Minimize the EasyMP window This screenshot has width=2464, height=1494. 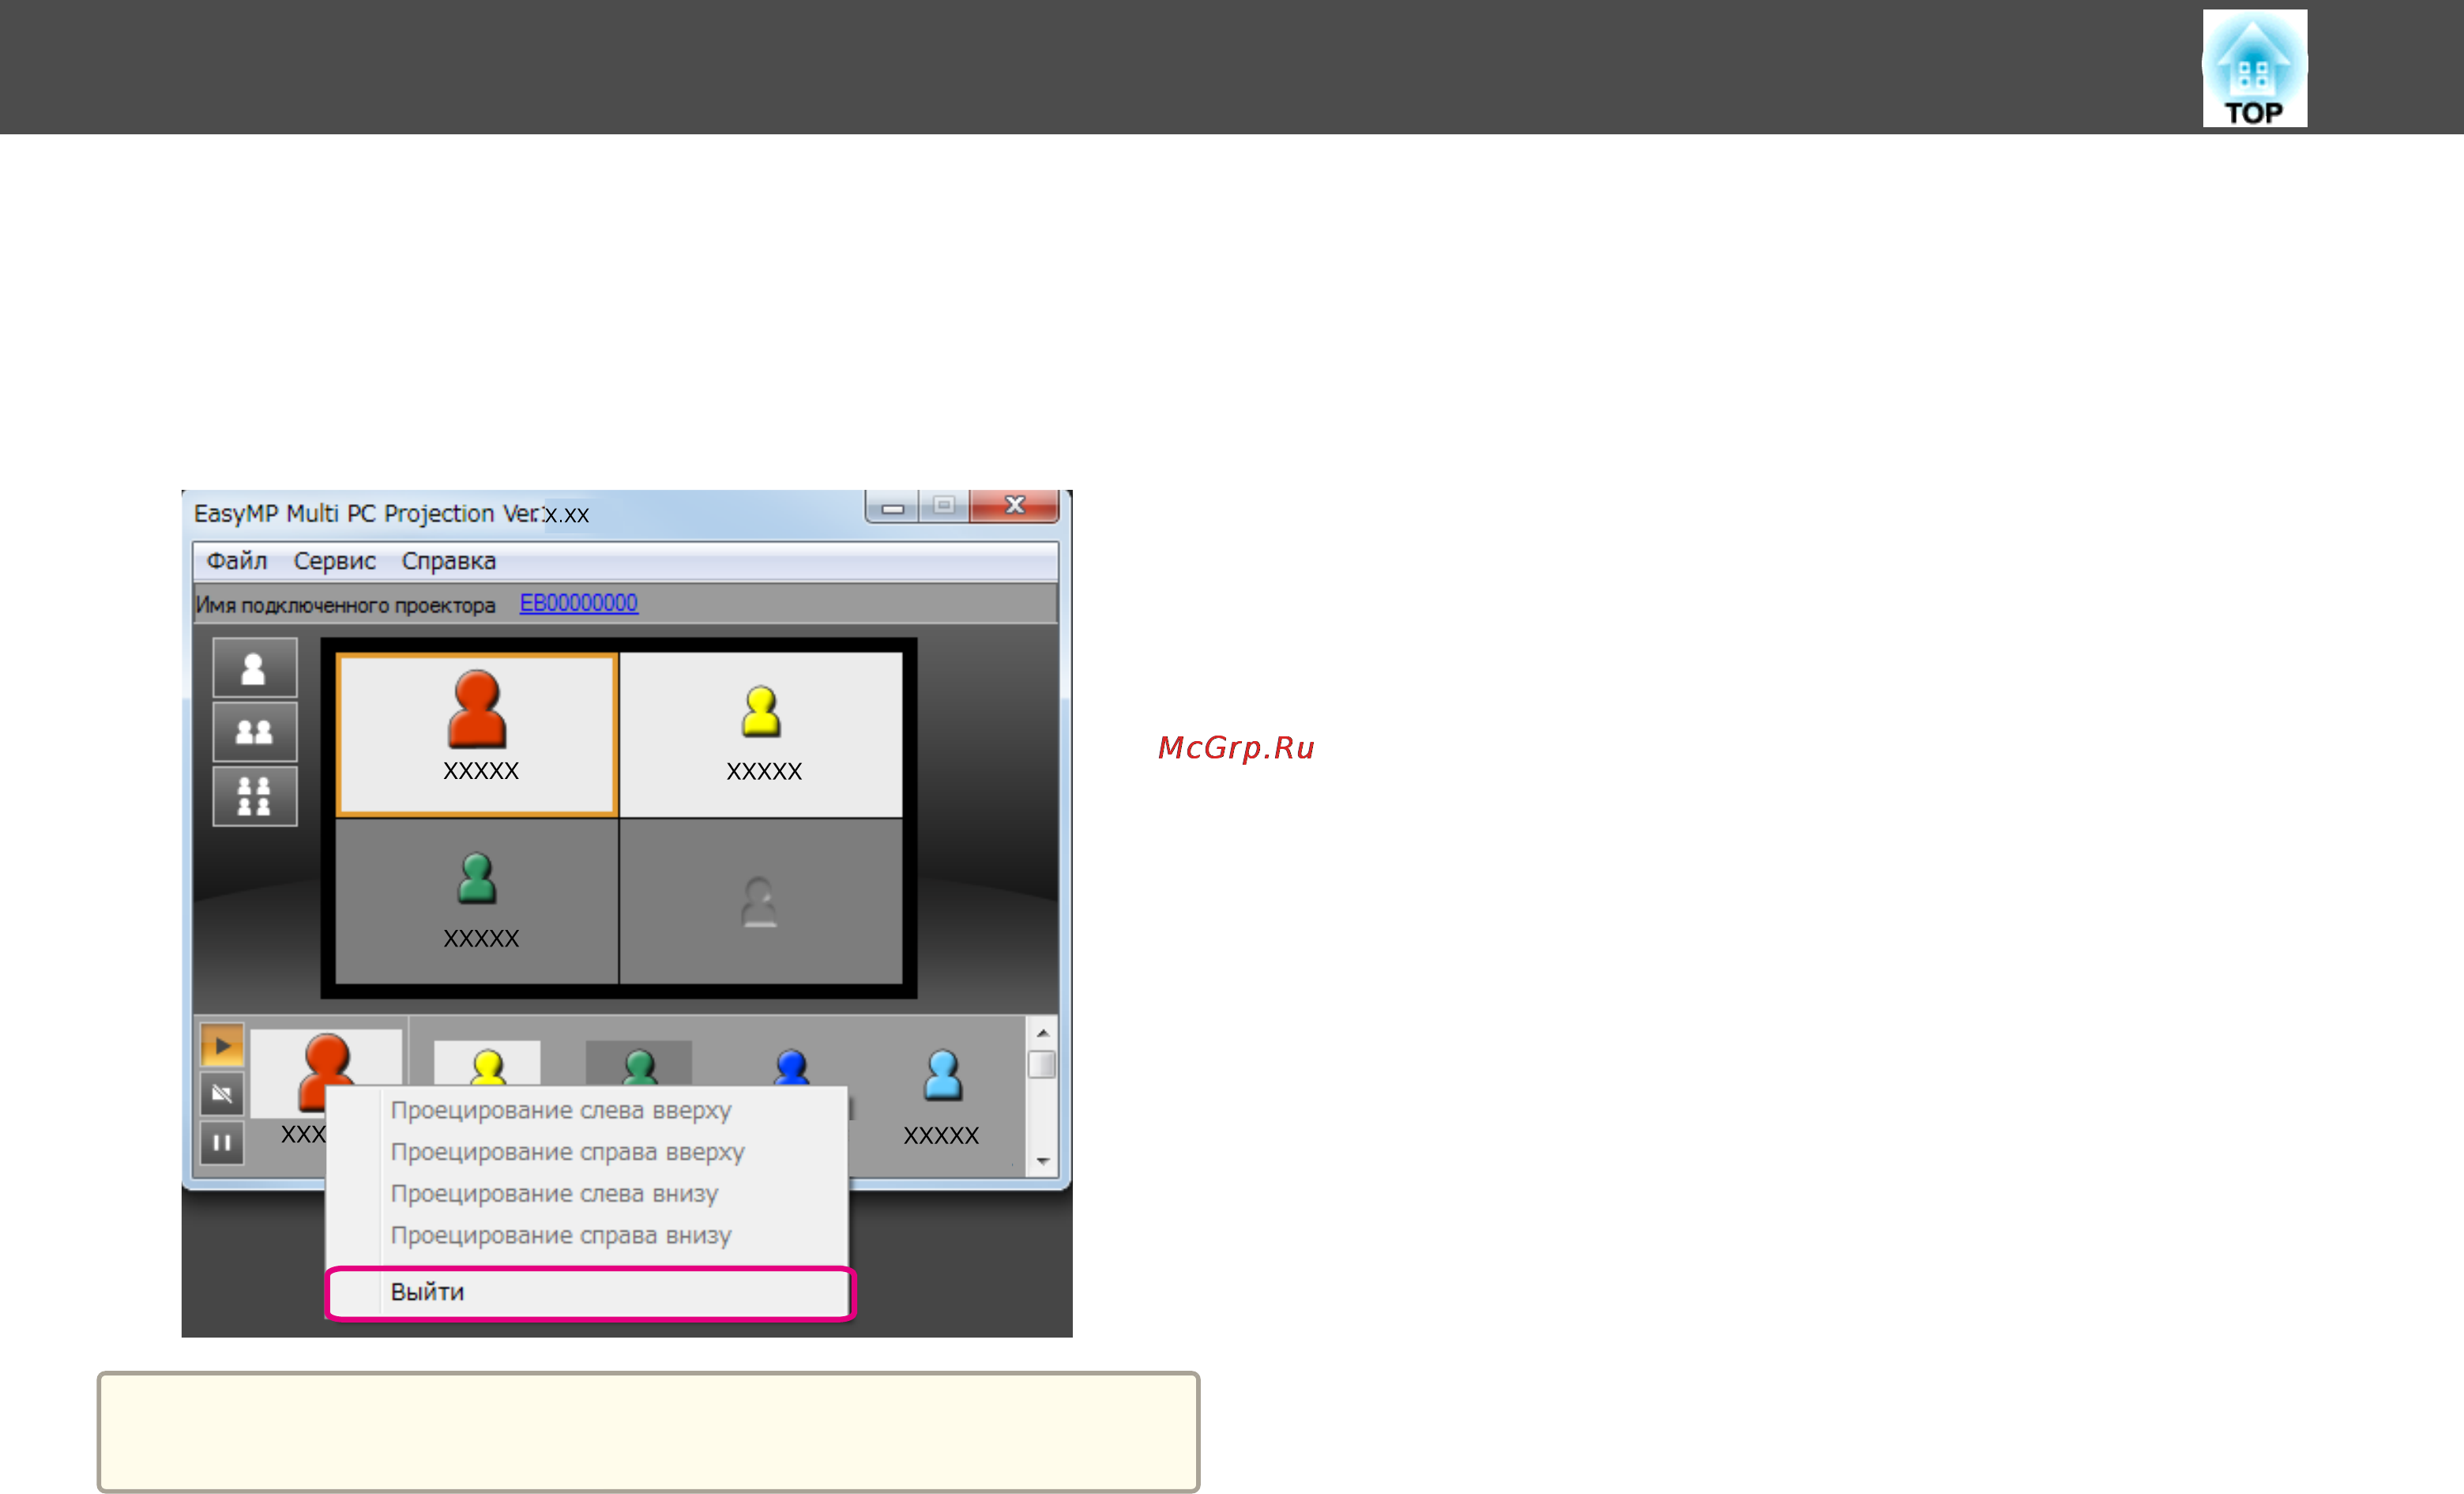pos(892,507)
